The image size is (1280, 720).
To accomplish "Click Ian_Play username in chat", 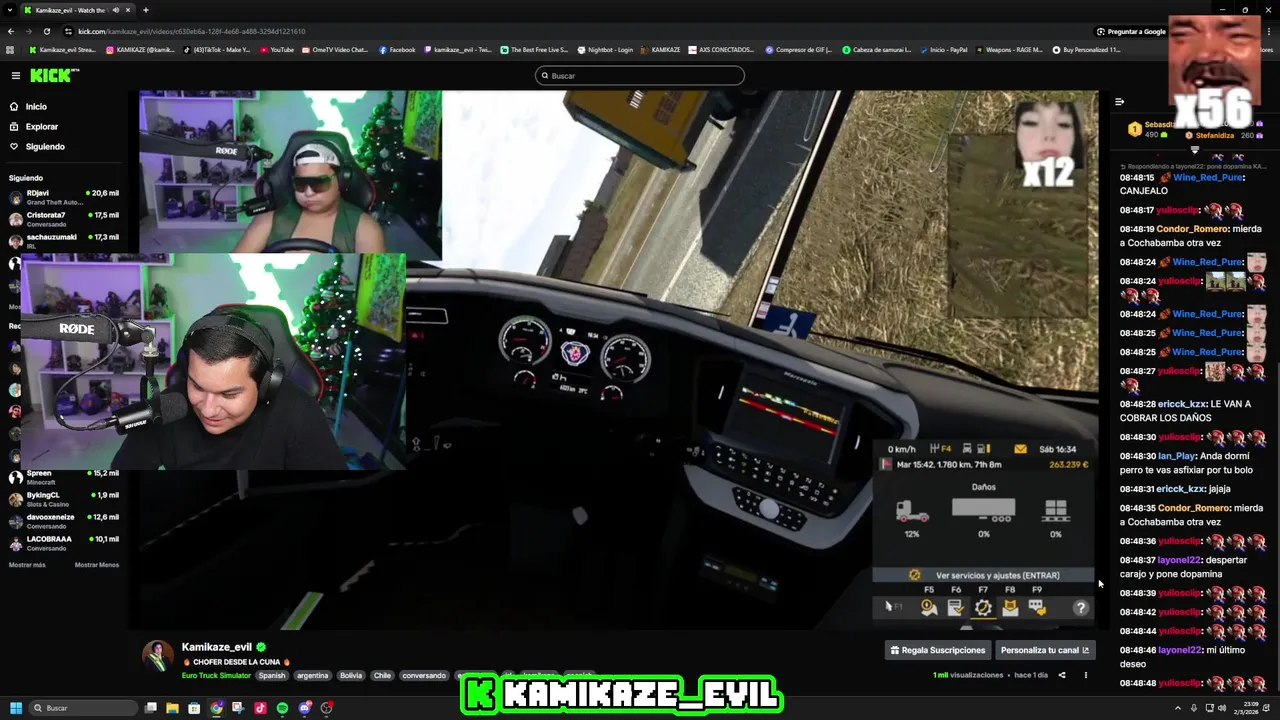I will [1177, 456].
